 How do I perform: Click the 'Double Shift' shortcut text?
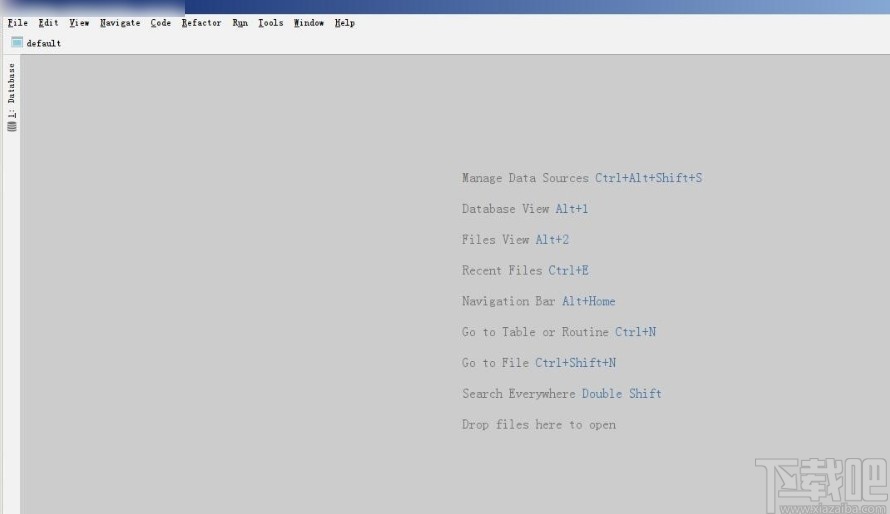click(x=622, y=394)
